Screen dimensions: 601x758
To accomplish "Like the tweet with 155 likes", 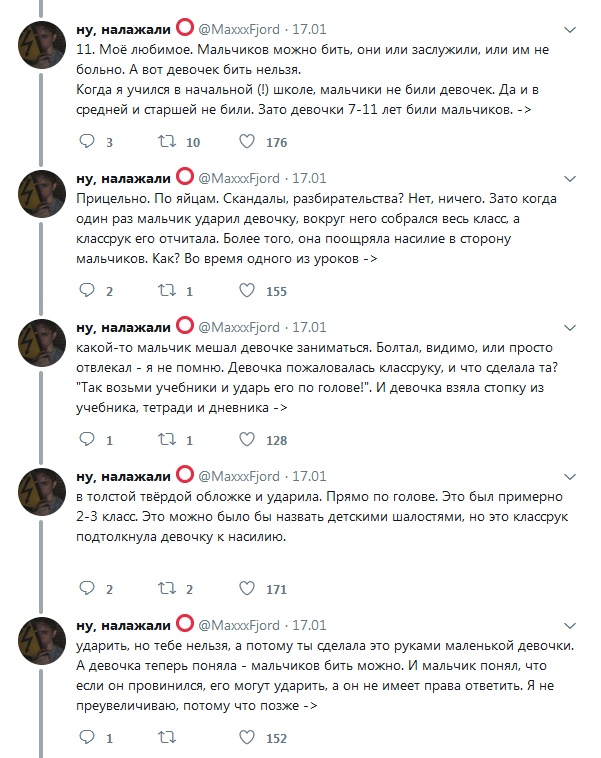I will tap(247, 290).
